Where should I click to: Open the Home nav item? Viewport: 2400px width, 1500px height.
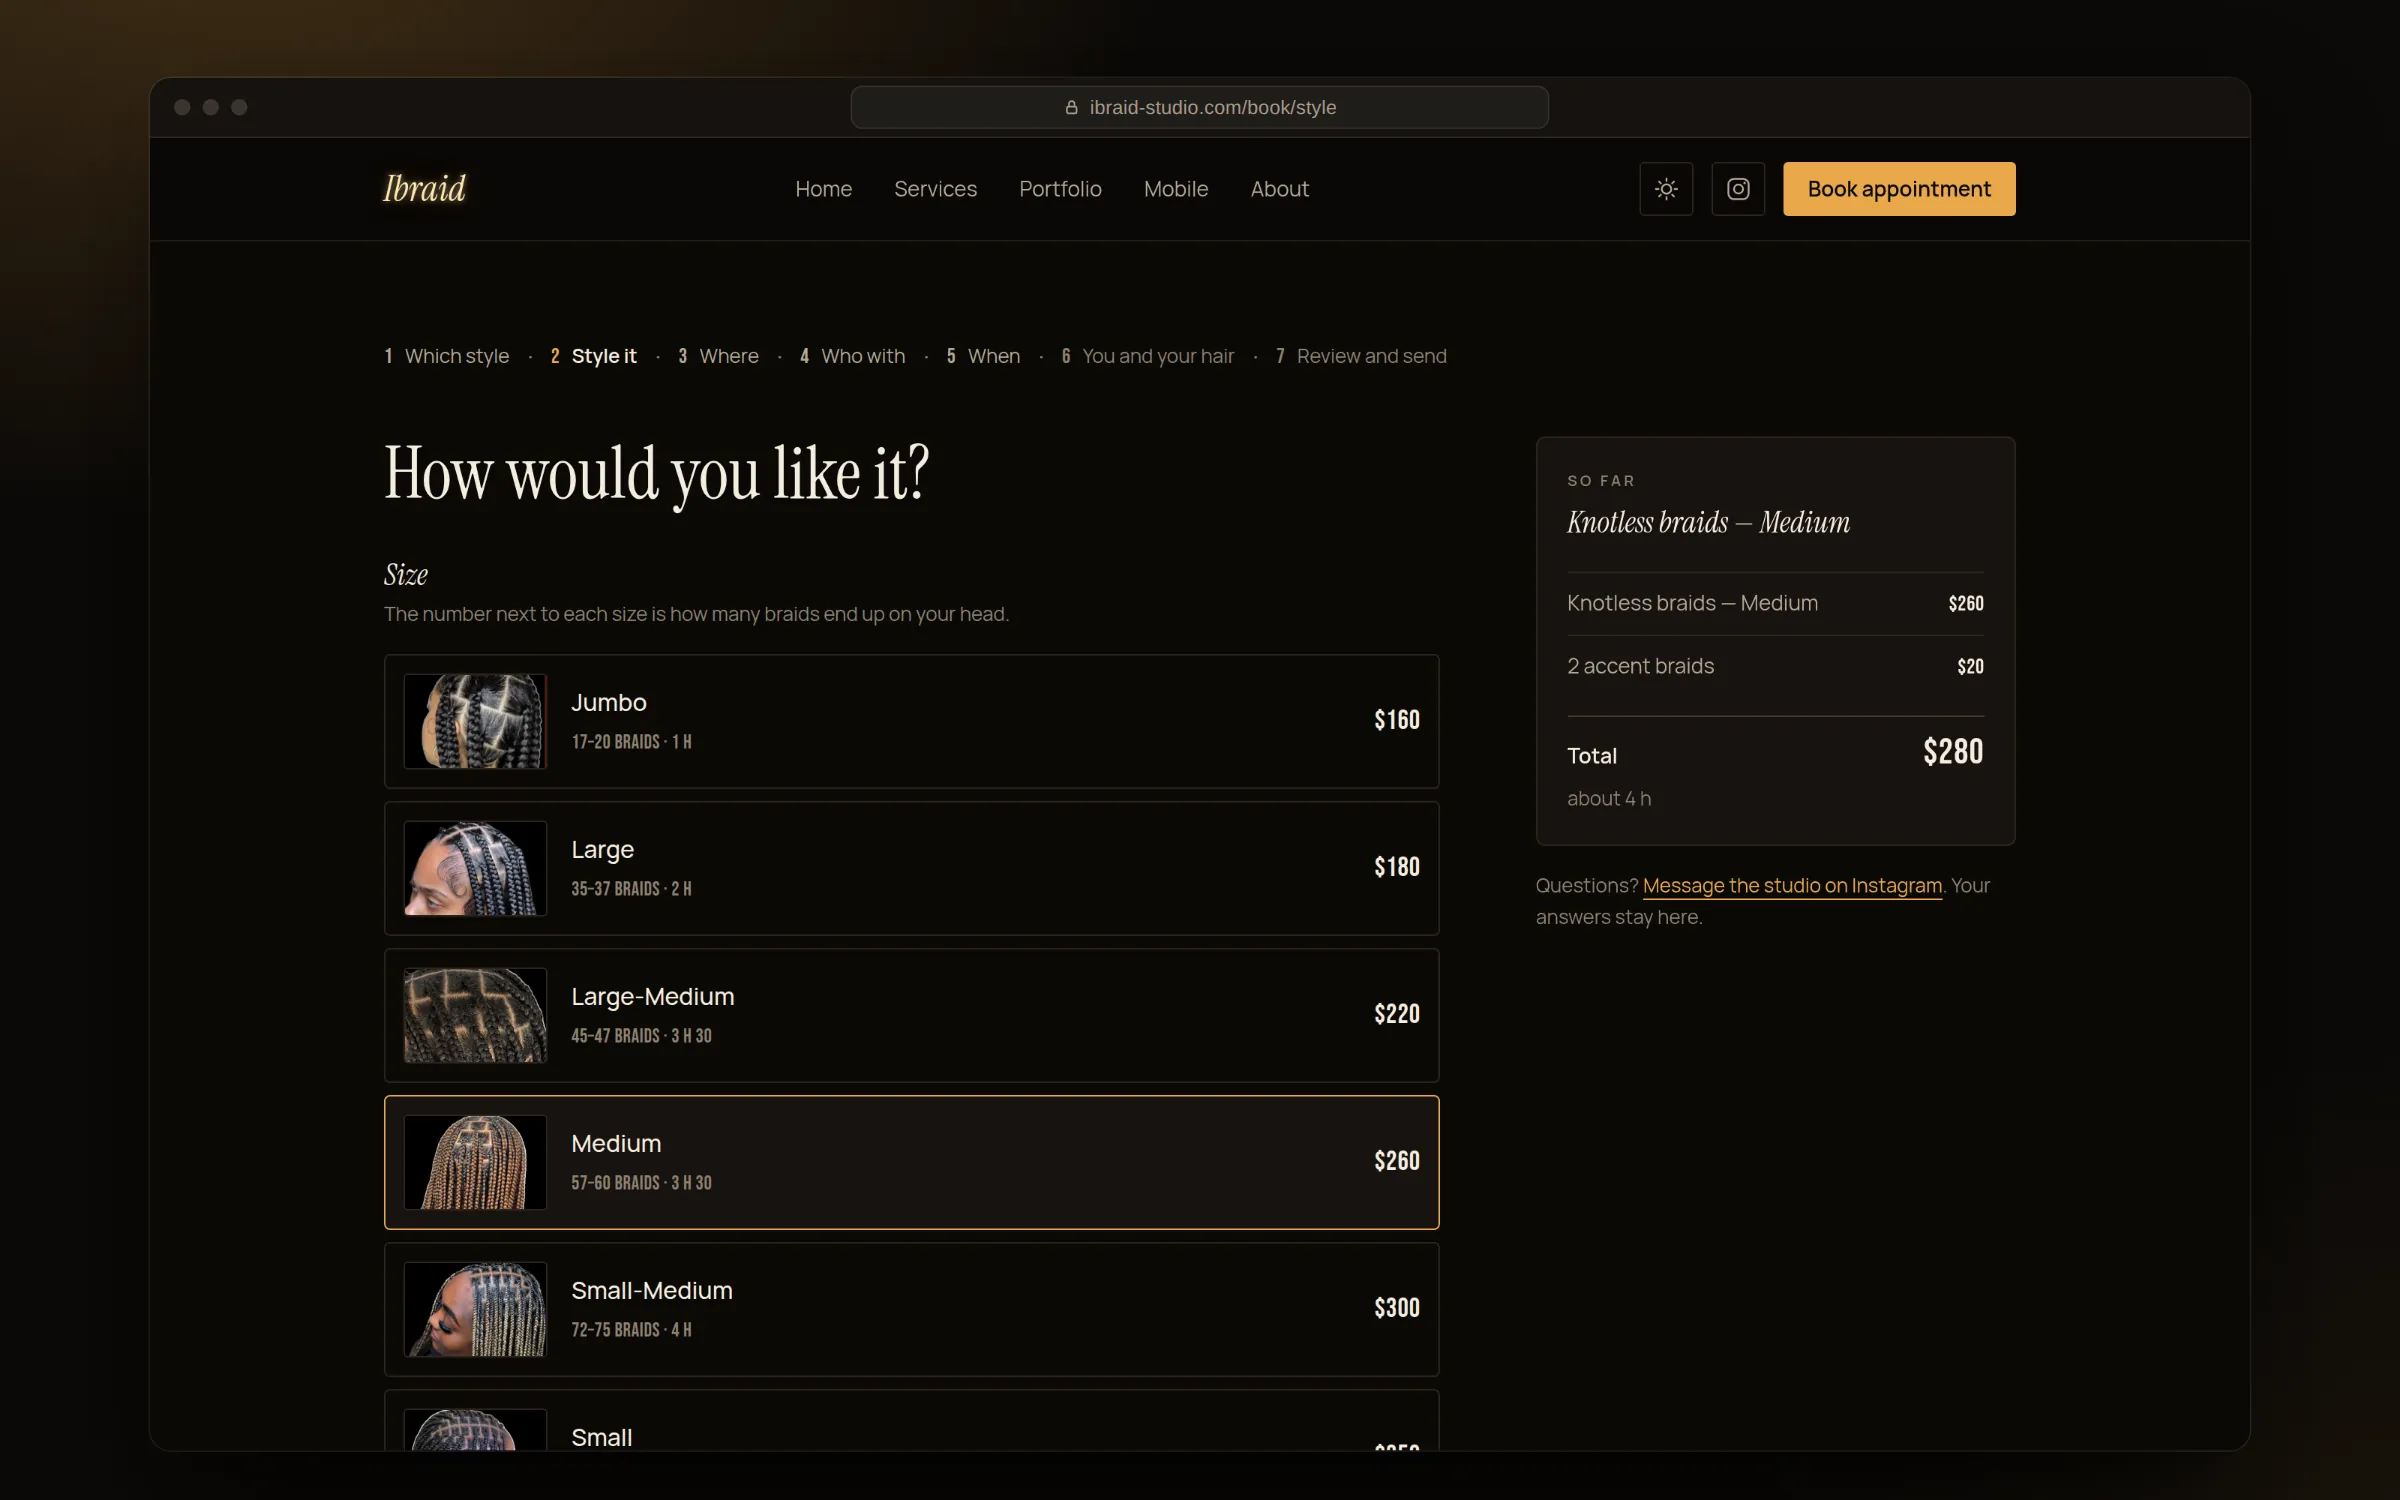pos(823,189)
